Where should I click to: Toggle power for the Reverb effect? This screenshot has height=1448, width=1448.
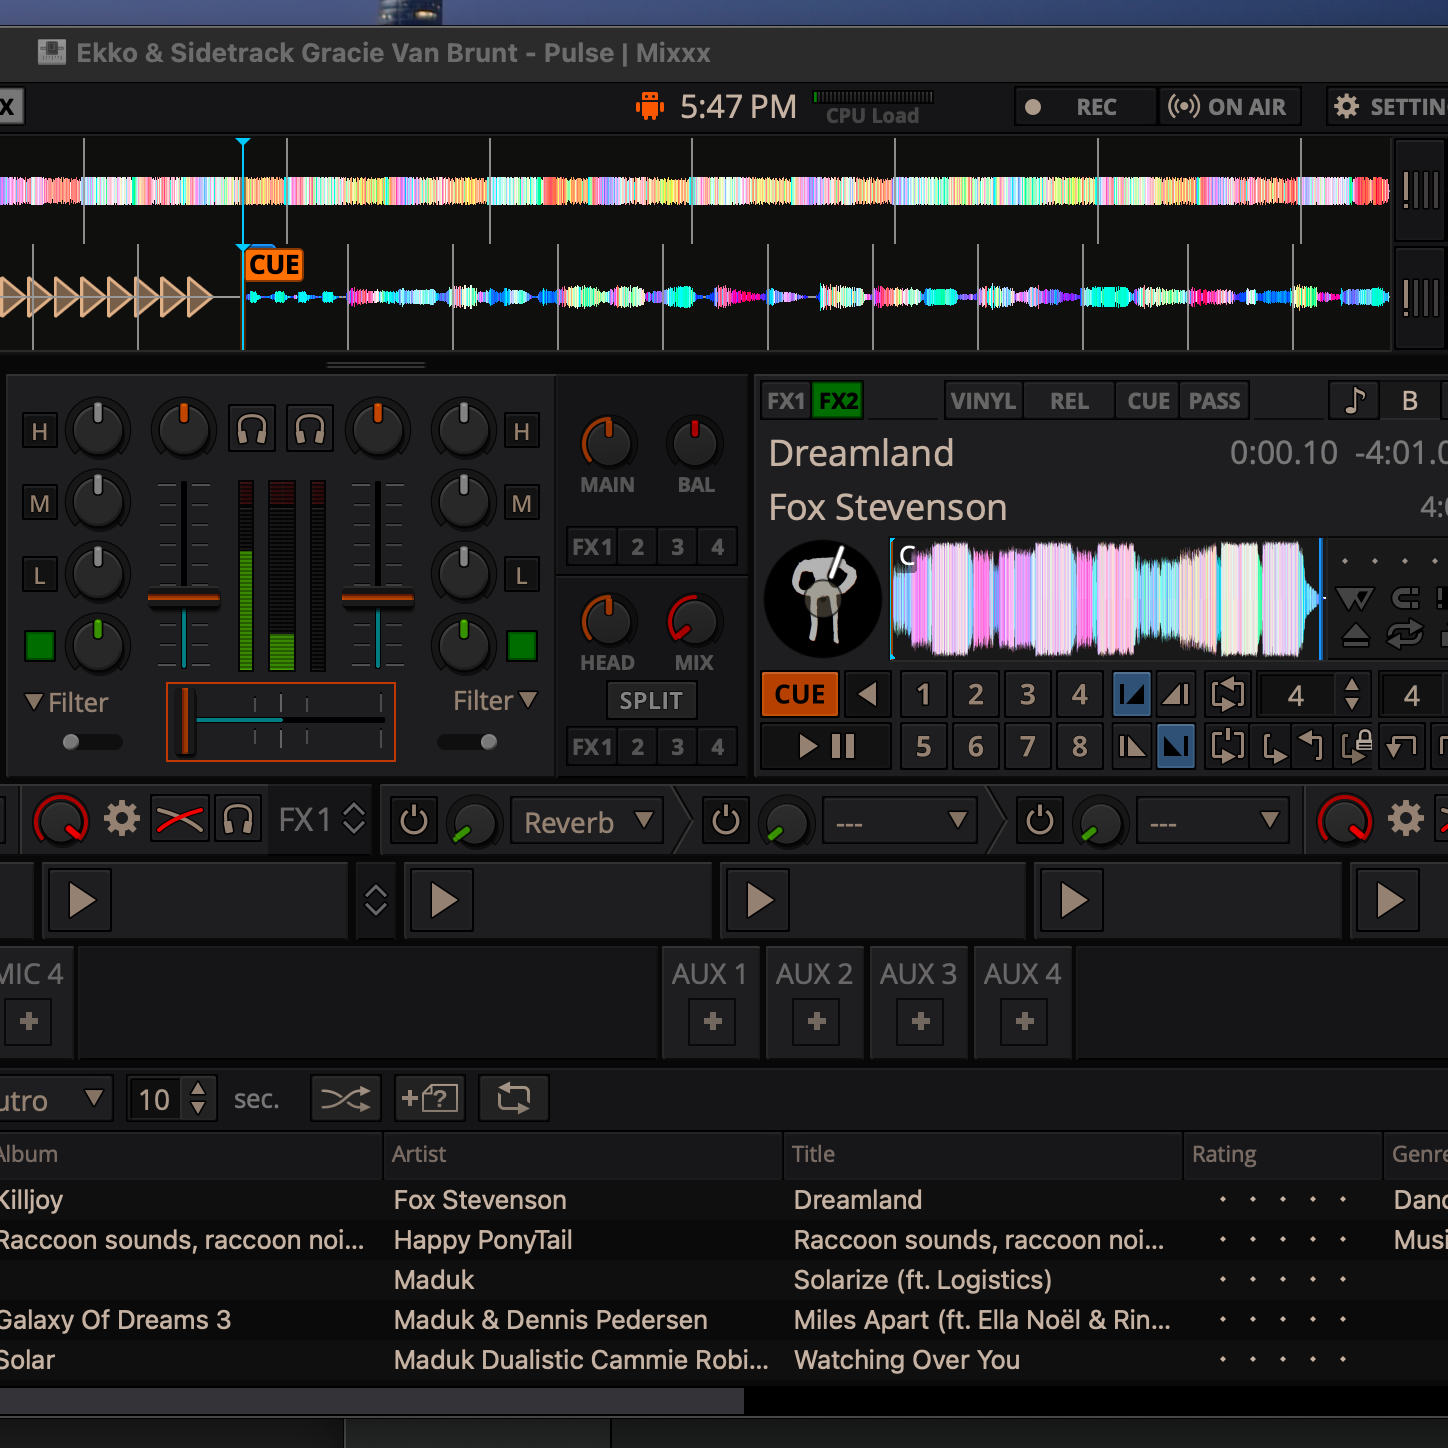[413, 822]
